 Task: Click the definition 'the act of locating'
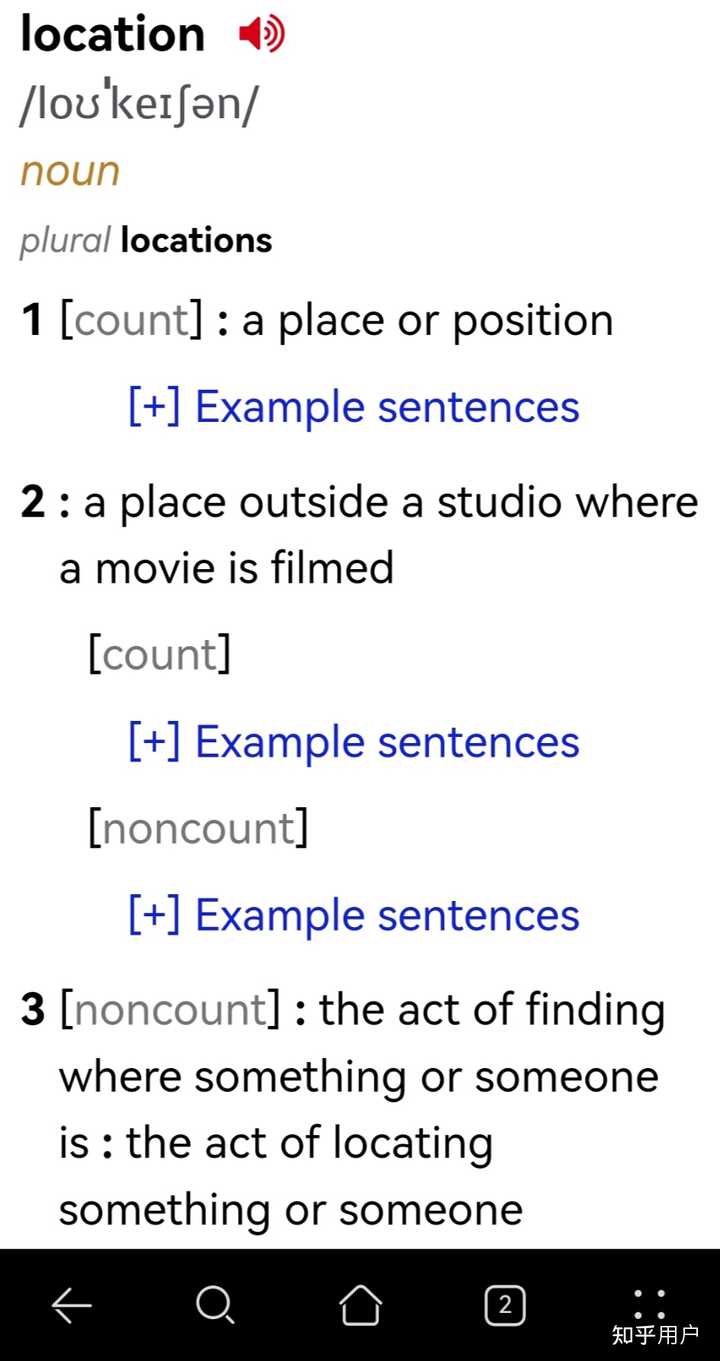[310, 1143]
